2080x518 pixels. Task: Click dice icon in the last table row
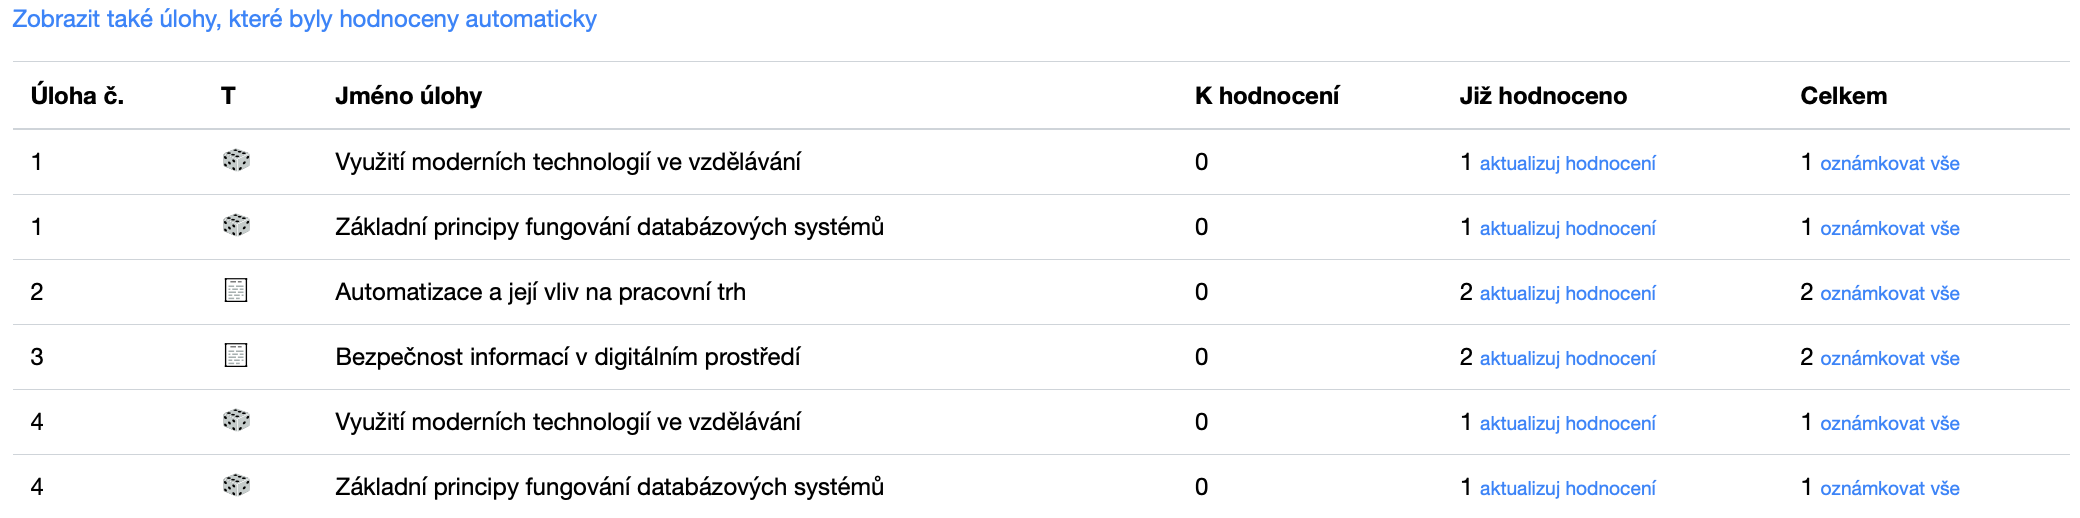[x=236, y=486]
